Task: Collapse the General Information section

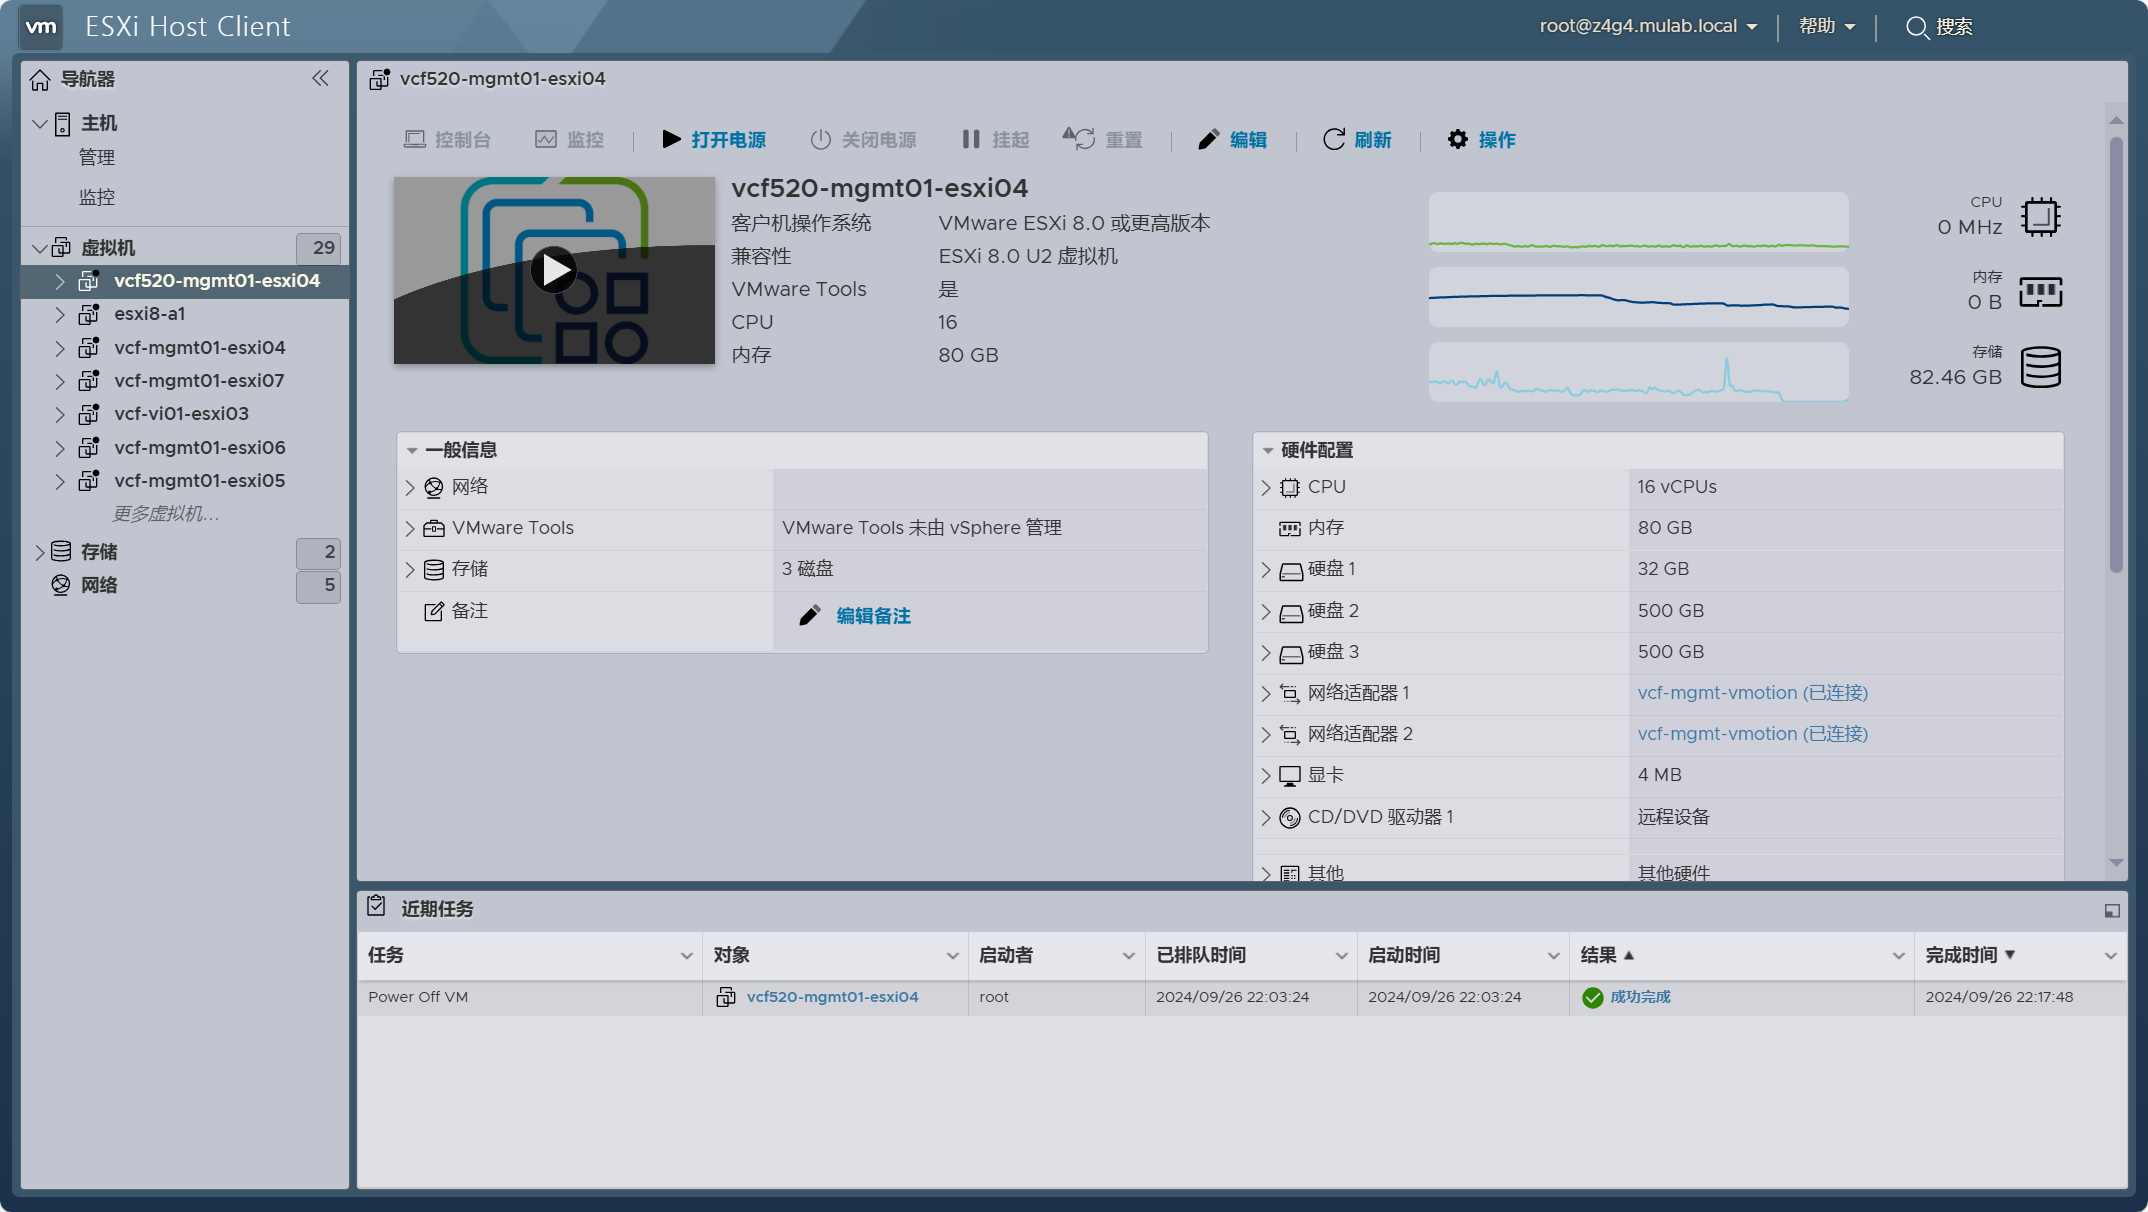Action: 412,451
